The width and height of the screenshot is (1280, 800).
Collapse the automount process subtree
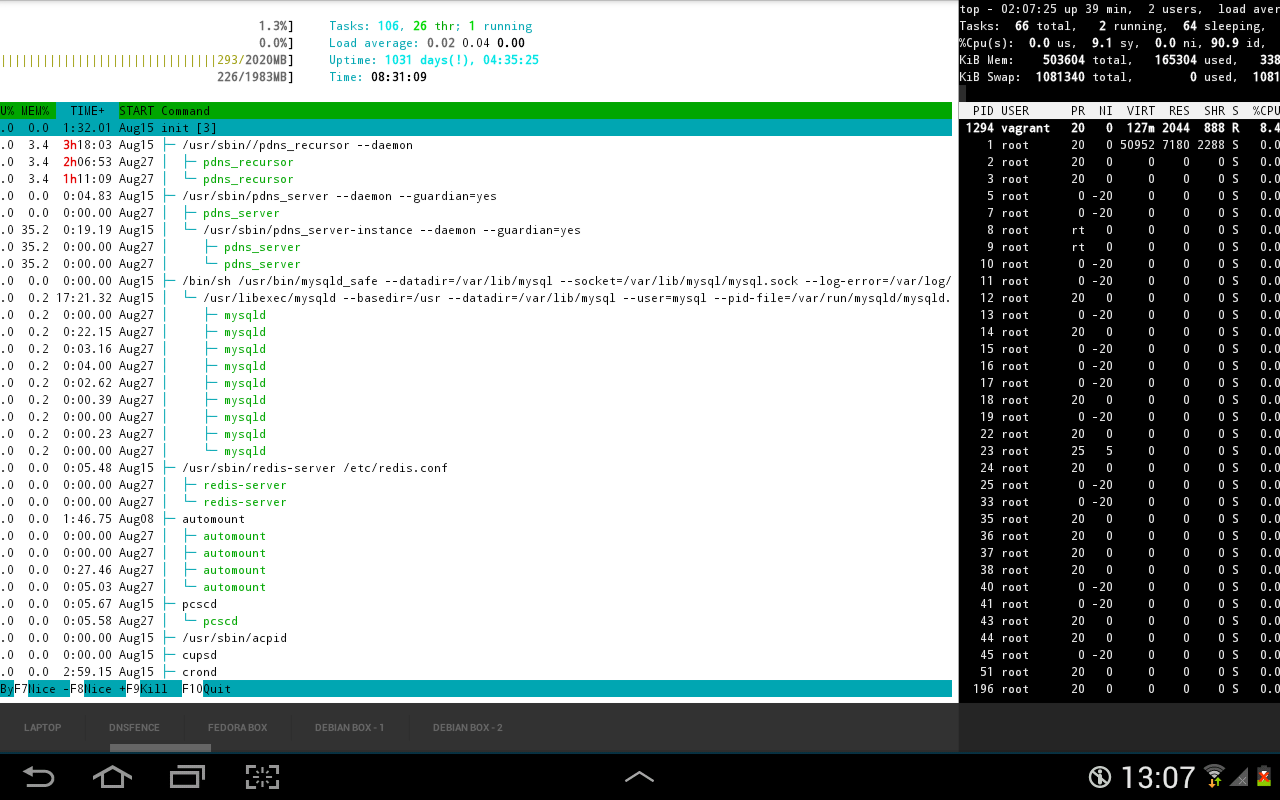click(168, 518)
